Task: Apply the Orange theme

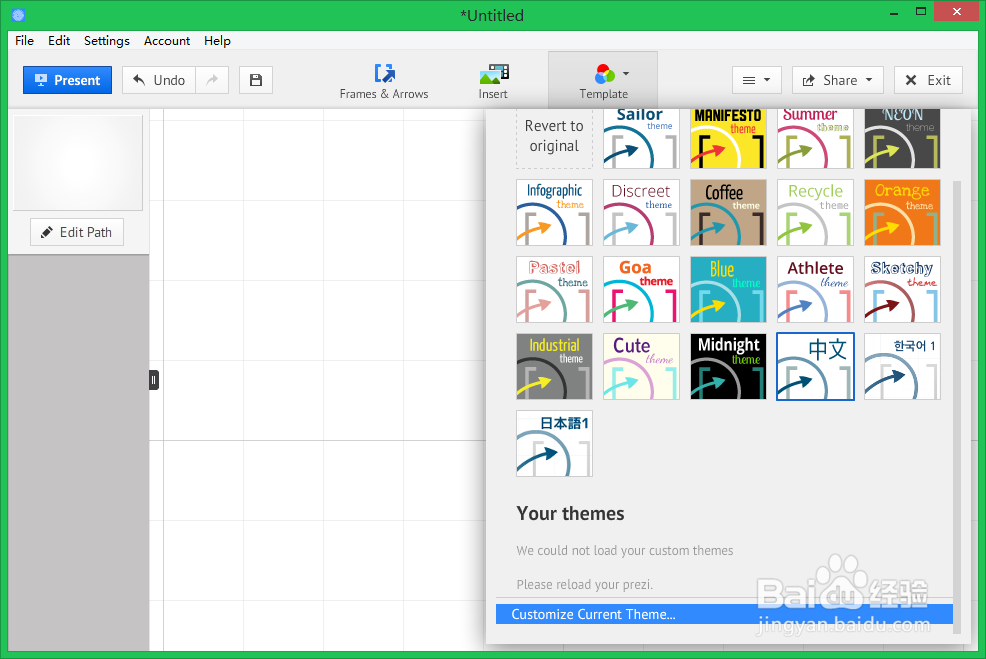Action: (x=902, y=213)
